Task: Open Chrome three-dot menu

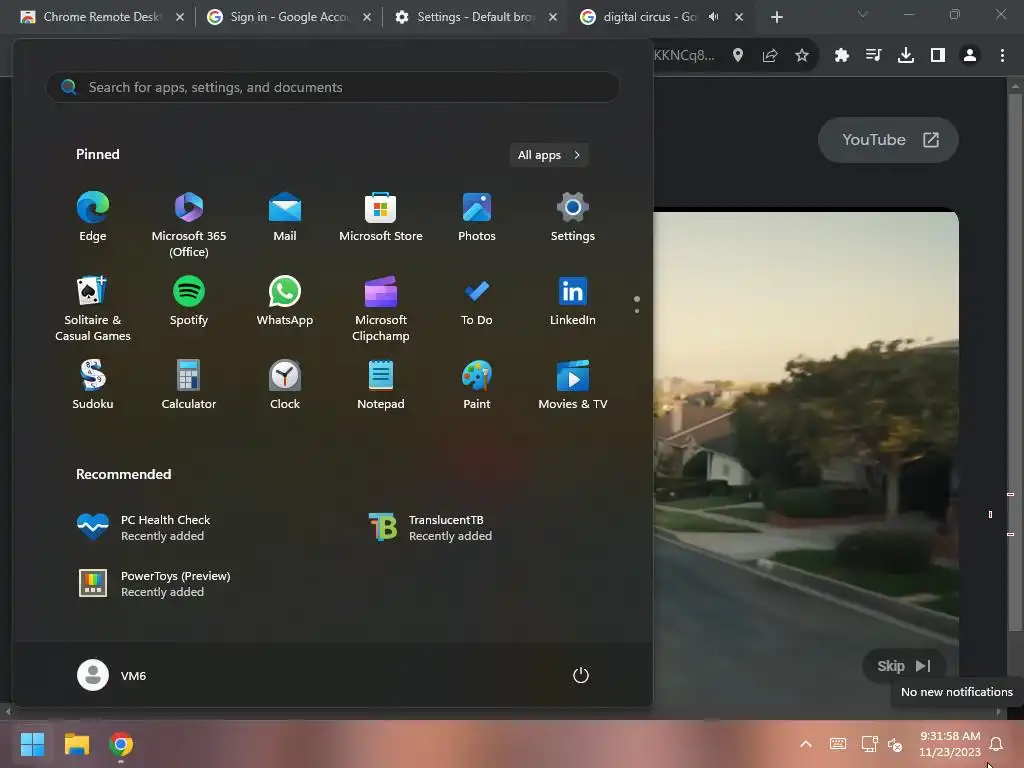Action: pos(1002,56)
